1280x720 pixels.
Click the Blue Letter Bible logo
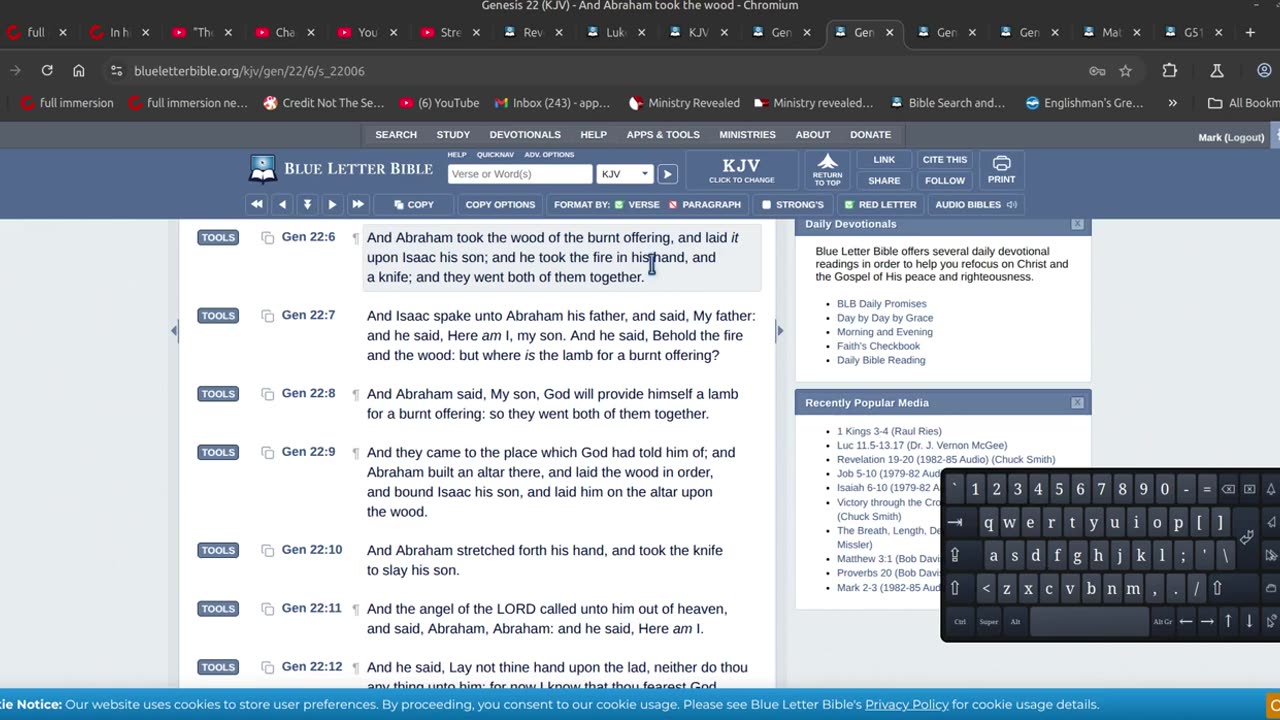(341, 170)
